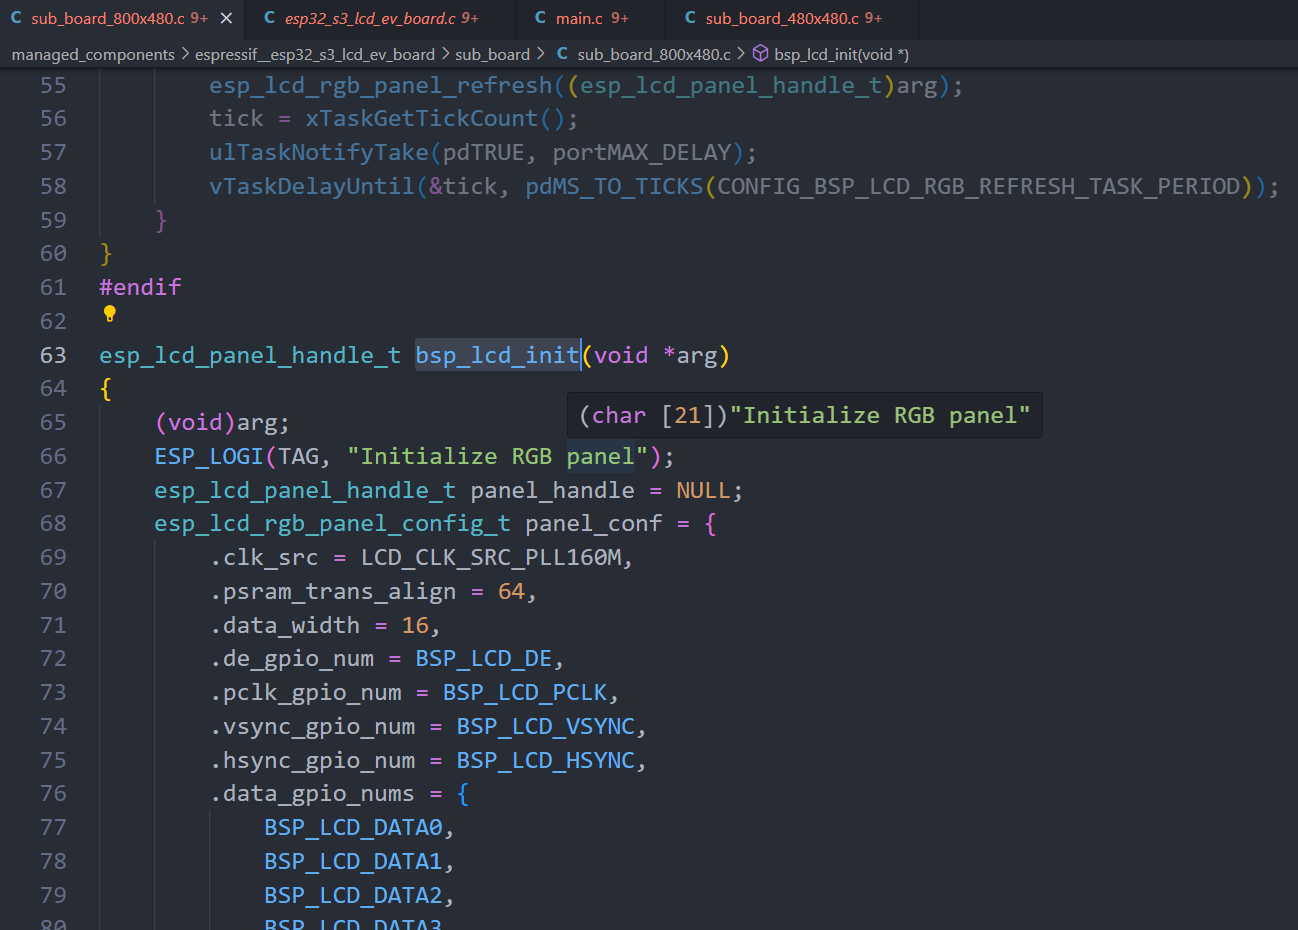
Task: Click the ESP_LOGI macro call
Action: (x=208, y=456)
